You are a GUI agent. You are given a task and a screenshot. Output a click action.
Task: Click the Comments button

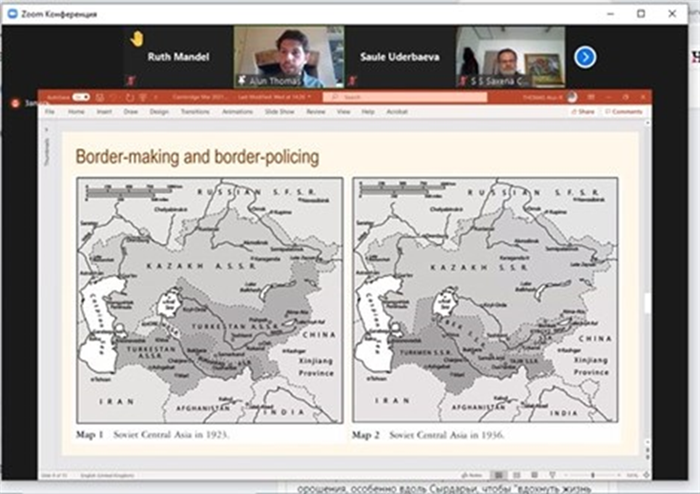(x=624, y=112)
